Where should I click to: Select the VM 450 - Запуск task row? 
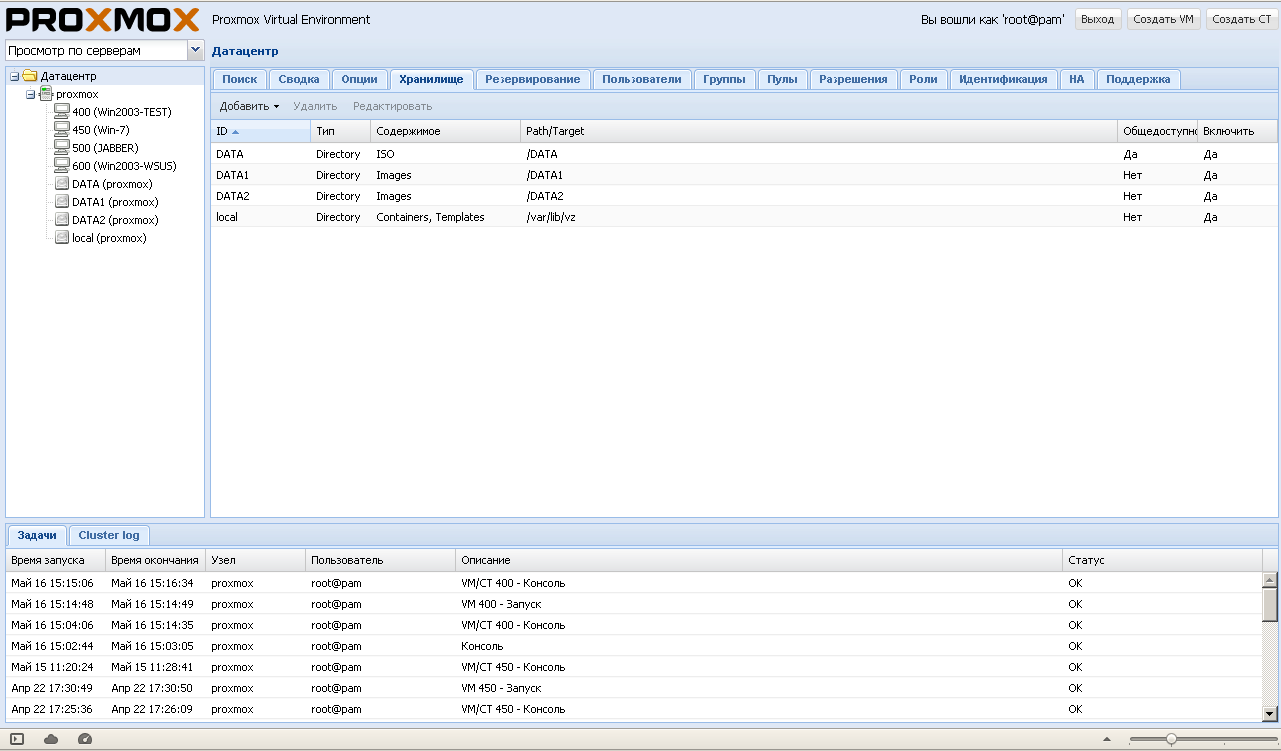[x=634, y=688]
